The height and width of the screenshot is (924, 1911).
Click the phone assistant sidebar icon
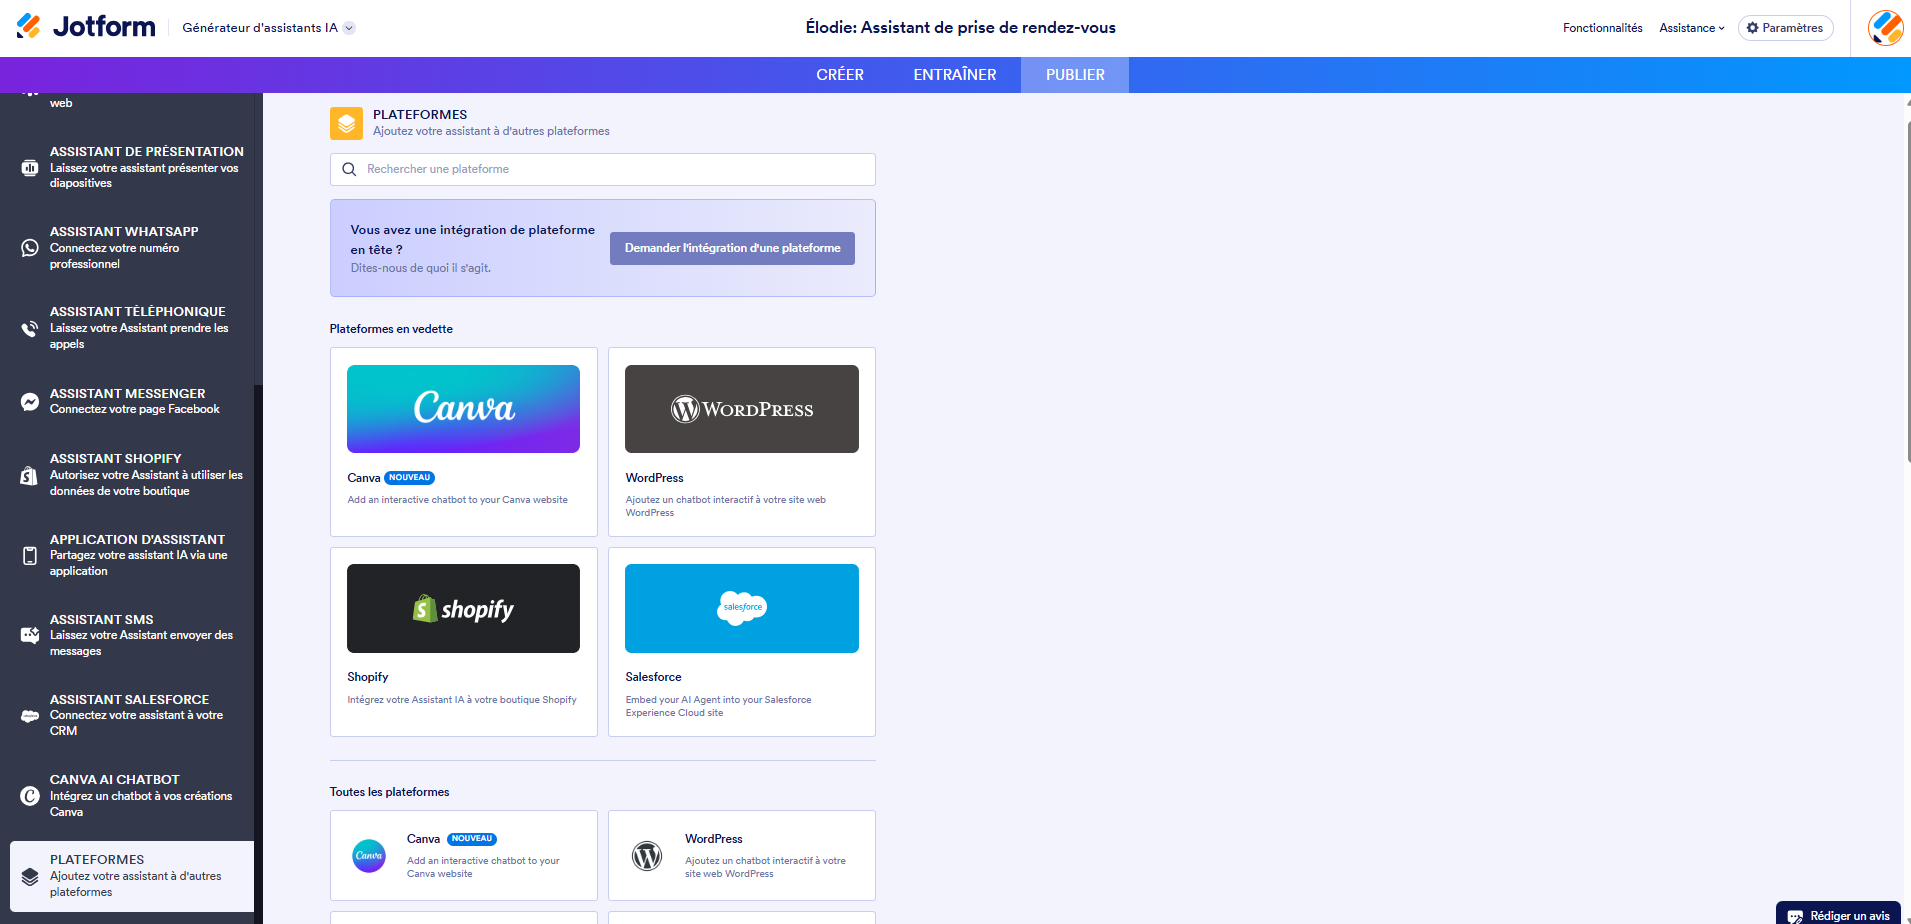coord(30,328)
